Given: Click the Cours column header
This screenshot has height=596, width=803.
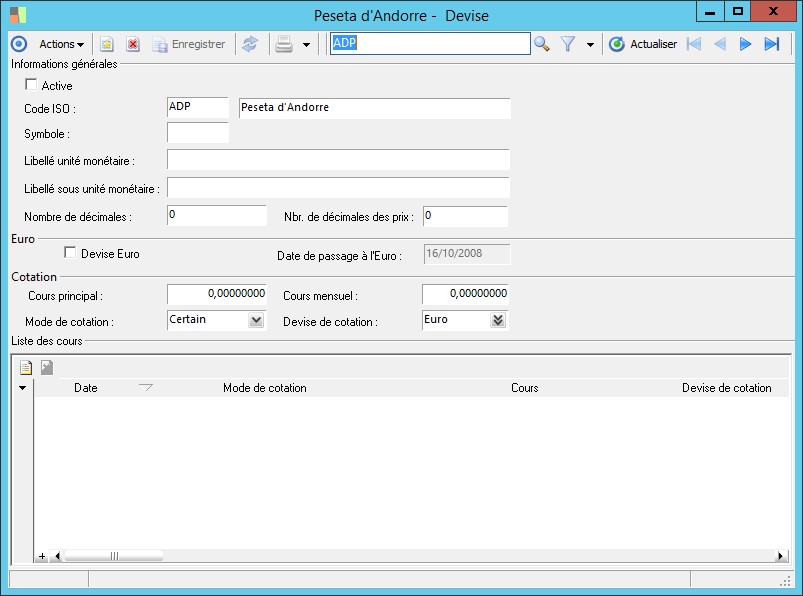Looking at the screenshot, I should pyautogui.click(x=524, y=388).
